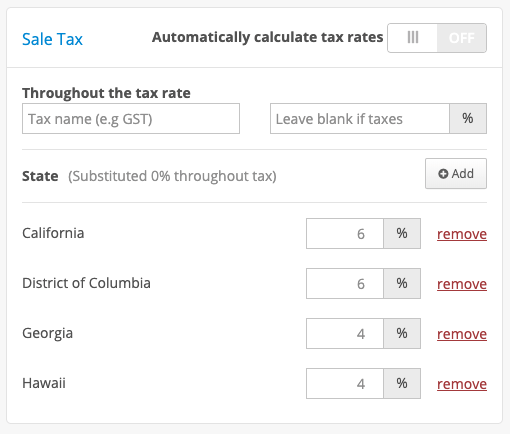Edit Georgia tax rate field
This screenshot has width=510, height=434.
pyautogui.click(x=345, y=334)
